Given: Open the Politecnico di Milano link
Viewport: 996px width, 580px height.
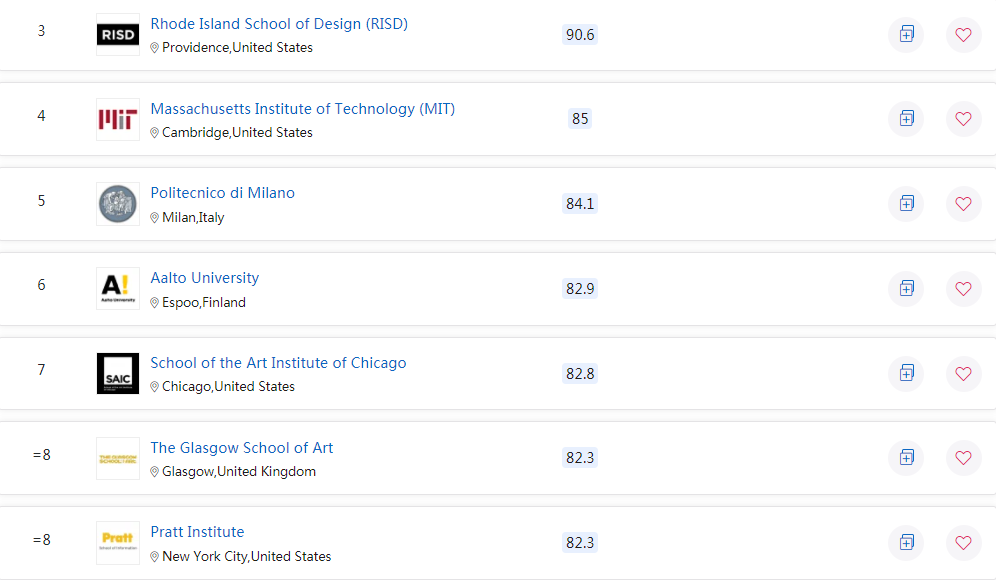Looking at the screenshot, I should [222, 193].
